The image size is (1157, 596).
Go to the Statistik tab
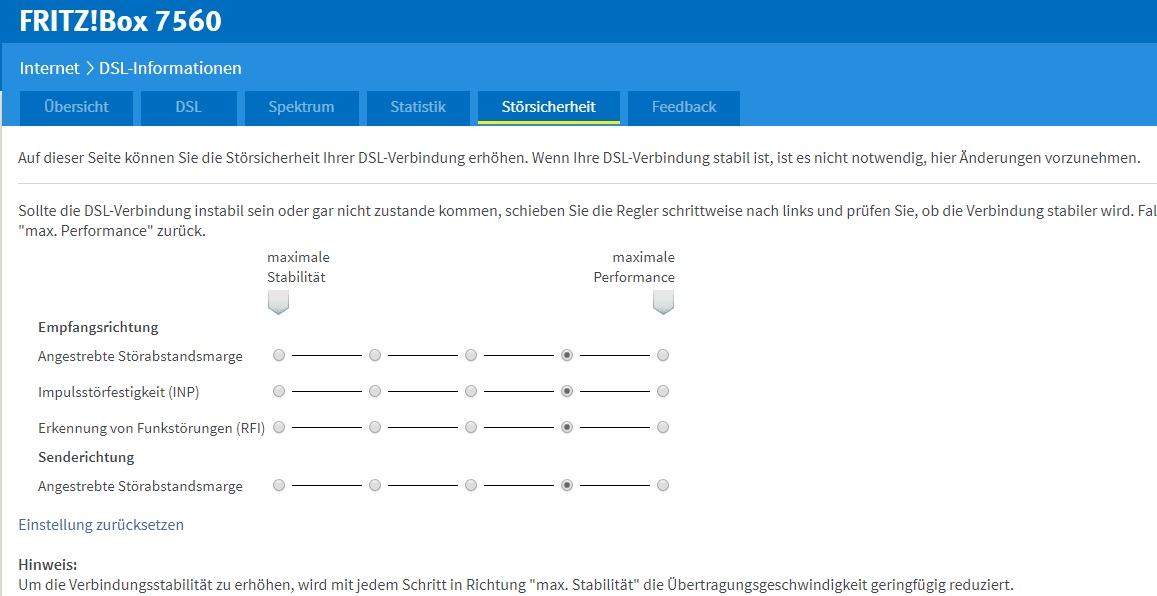(x=418, y=108)
